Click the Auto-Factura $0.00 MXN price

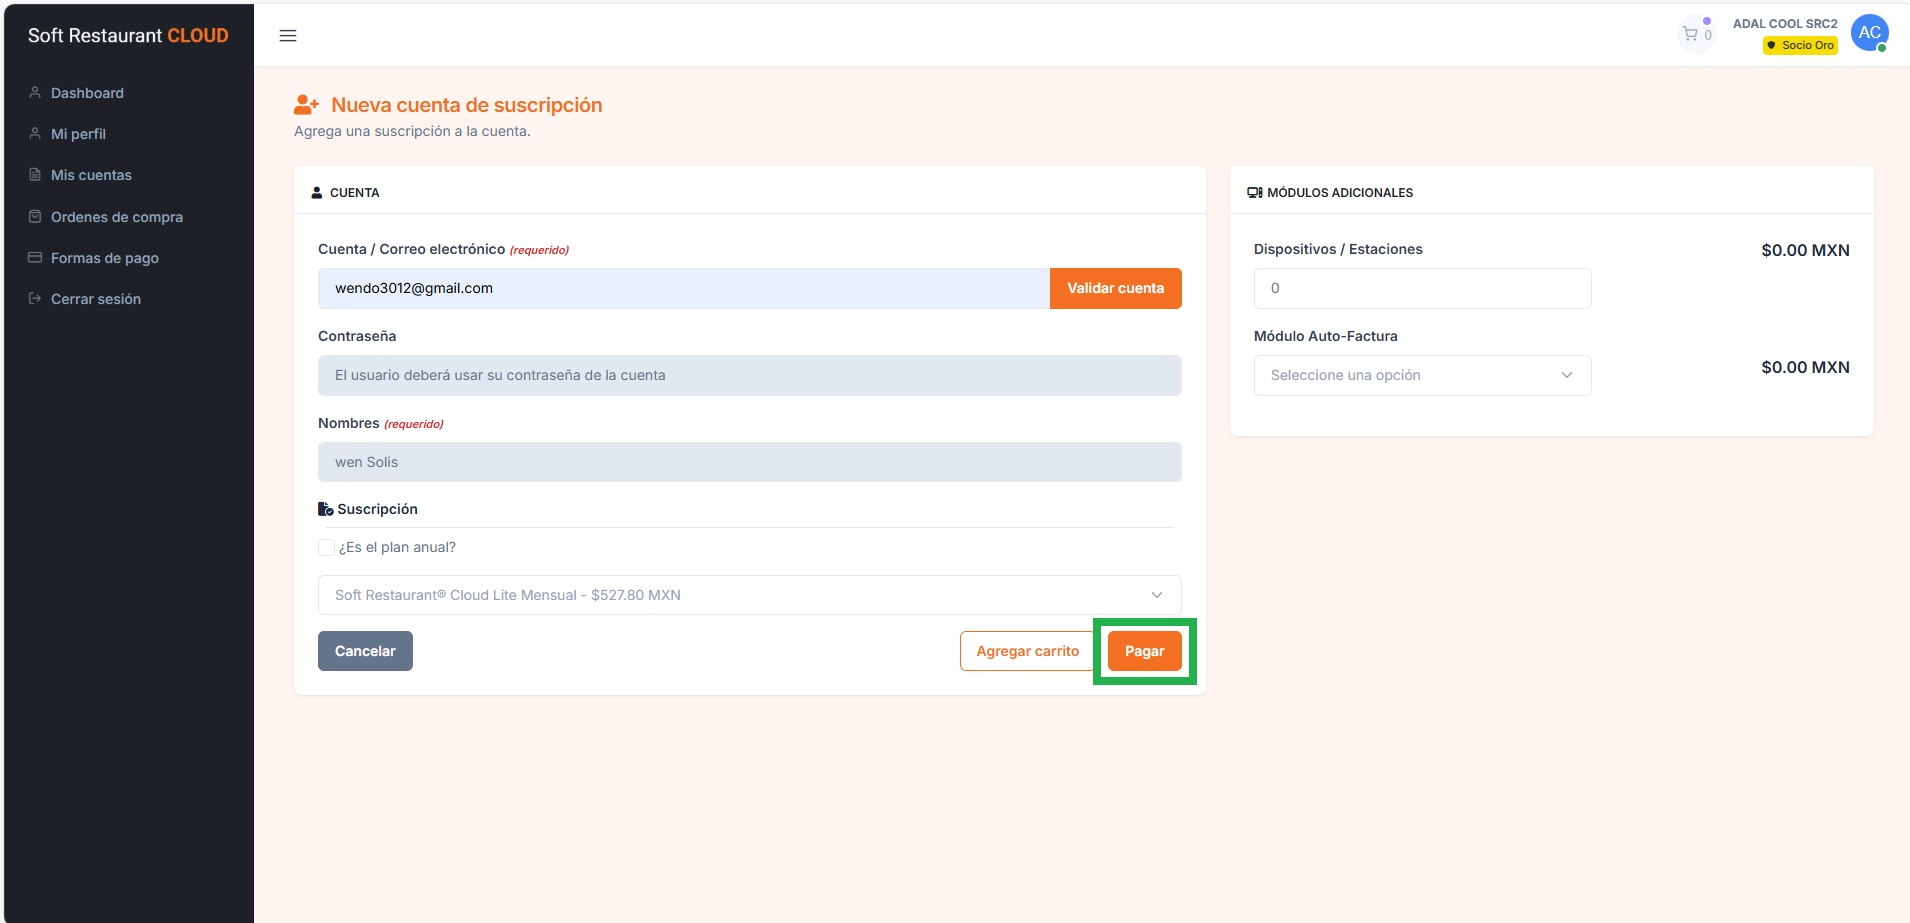pos(1805,367)
